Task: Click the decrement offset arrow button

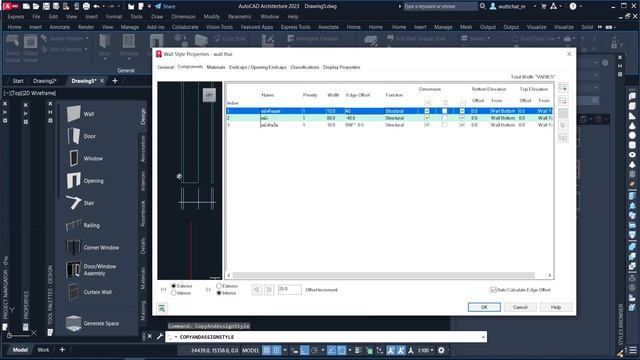Action: [257, 290]
